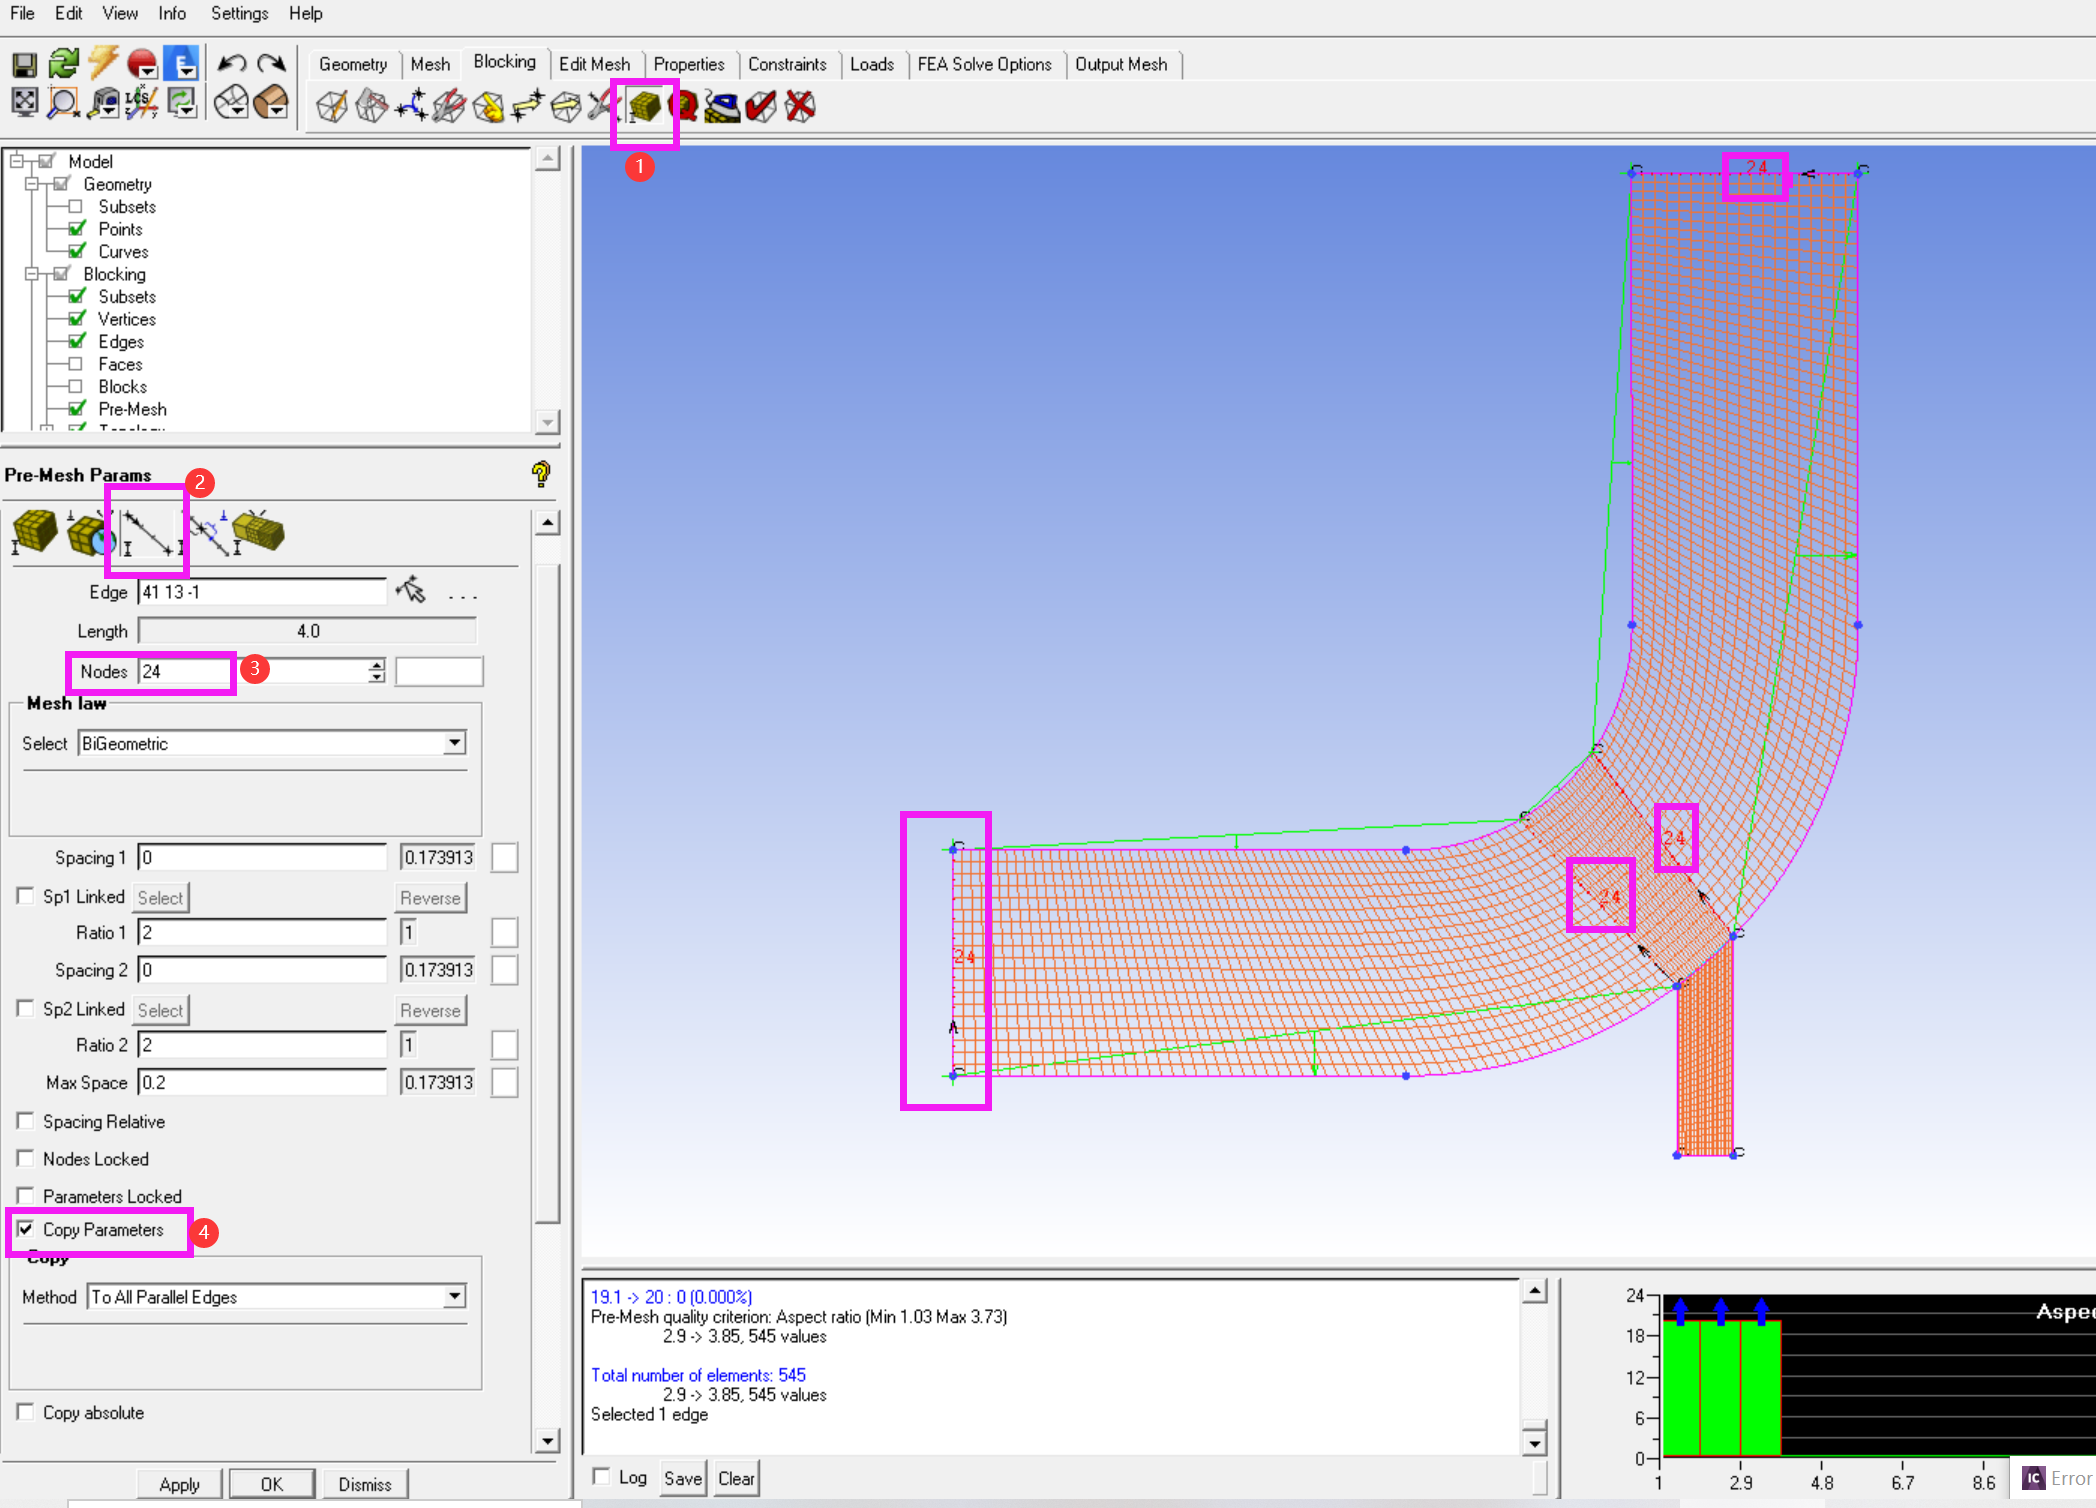Click the Create Block icon
This screenshot has height=1508, width=2096.
332,105
